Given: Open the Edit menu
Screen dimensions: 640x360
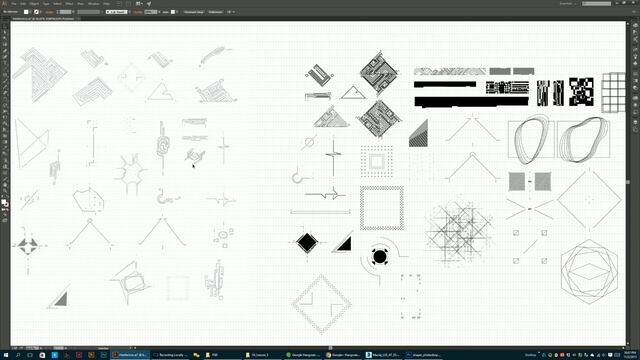Looking at the screenshot, I should pos(23,4).
